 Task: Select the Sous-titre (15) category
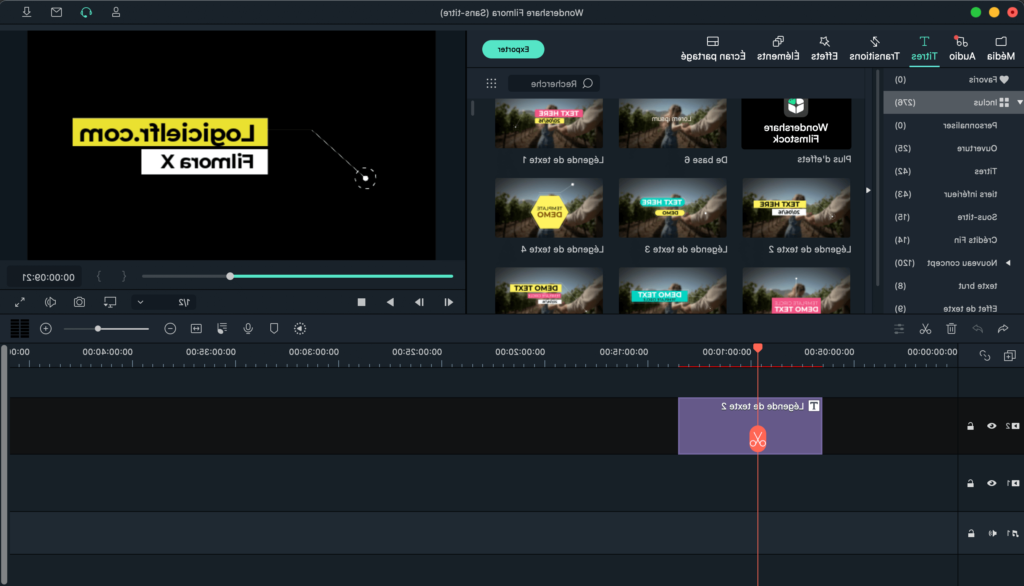952,217
